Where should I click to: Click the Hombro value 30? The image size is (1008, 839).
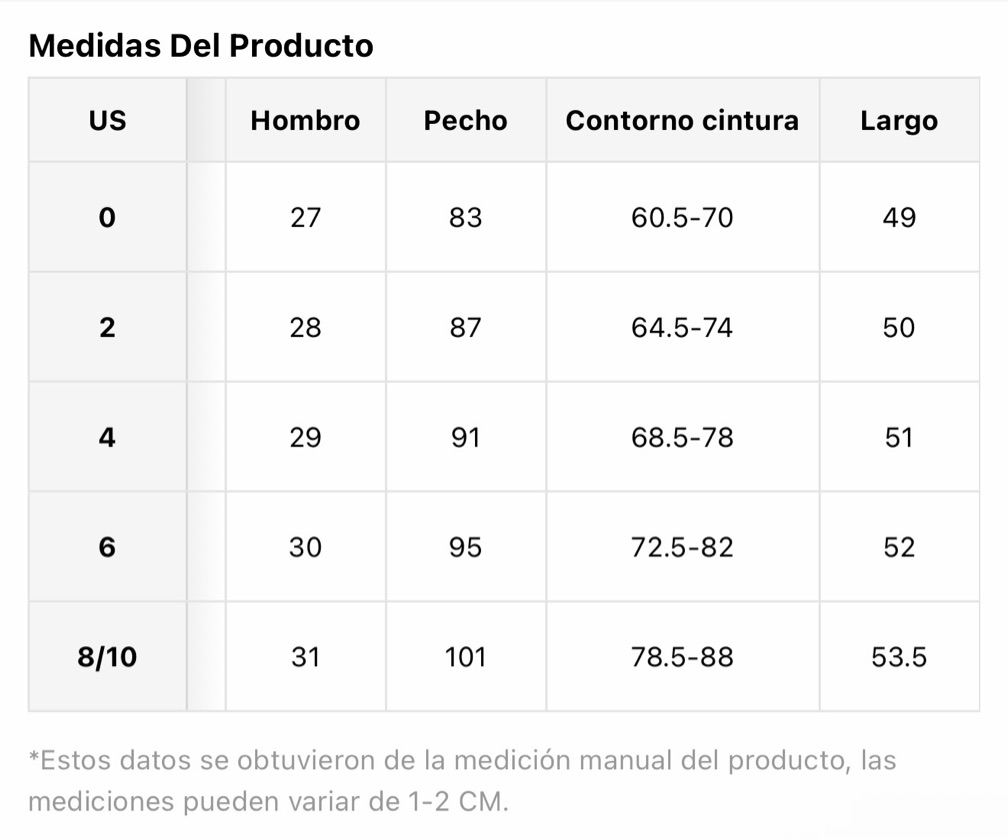coord(305,547)
